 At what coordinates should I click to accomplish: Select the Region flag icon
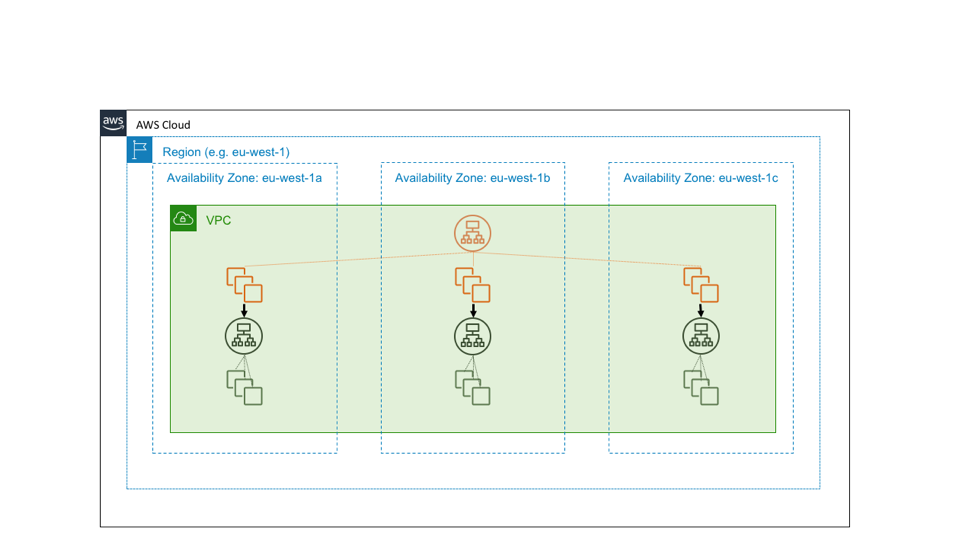pos(139,150)
